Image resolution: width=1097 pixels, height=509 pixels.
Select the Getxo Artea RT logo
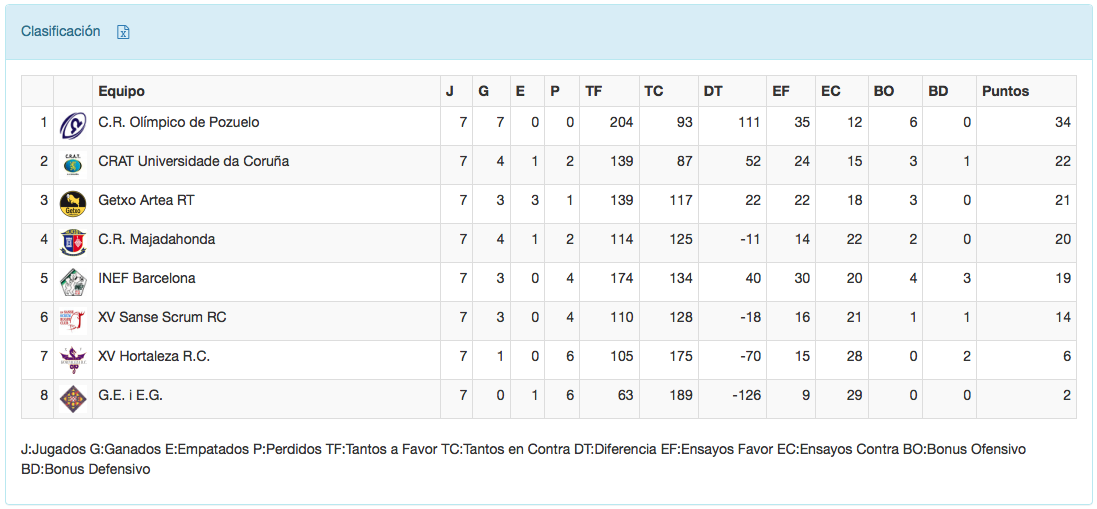[x=73, y=203]
